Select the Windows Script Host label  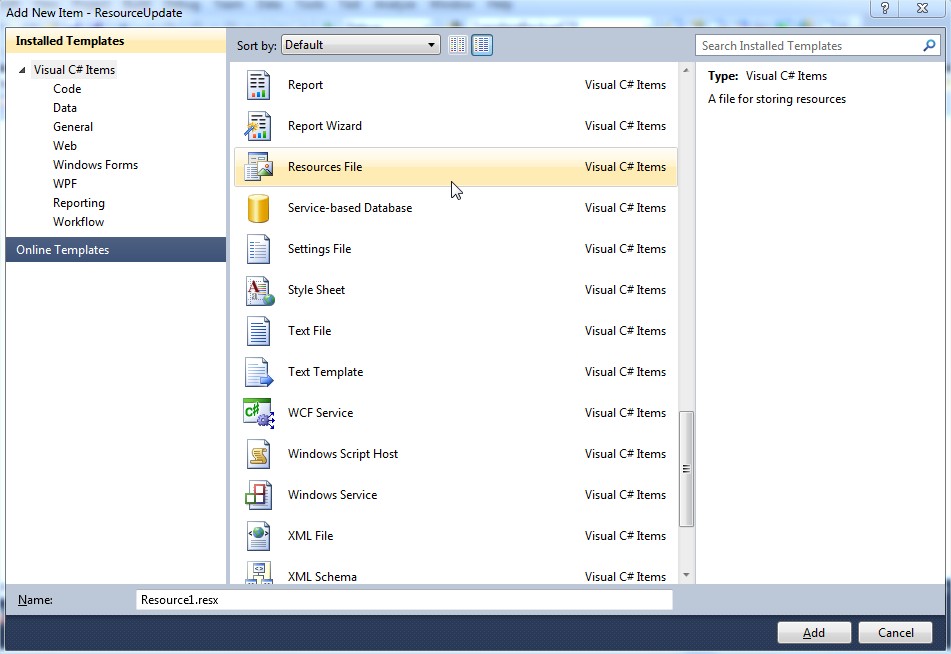tap(343, 454)
